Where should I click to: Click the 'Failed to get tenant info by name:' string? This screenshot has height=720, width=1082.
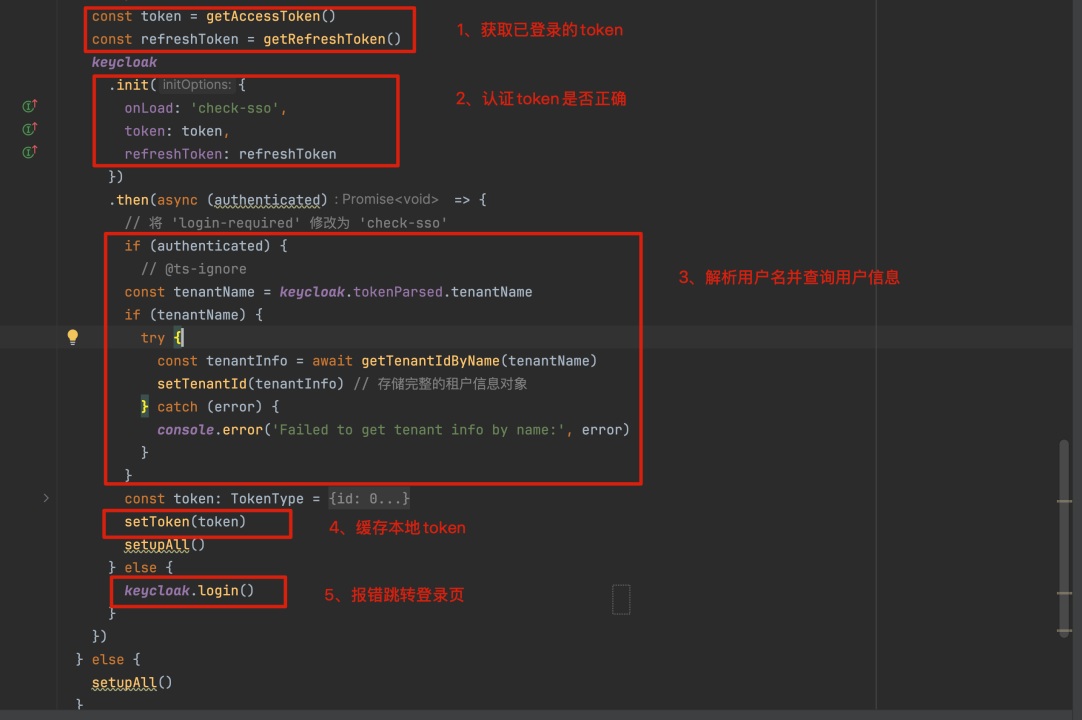[418, 430]
